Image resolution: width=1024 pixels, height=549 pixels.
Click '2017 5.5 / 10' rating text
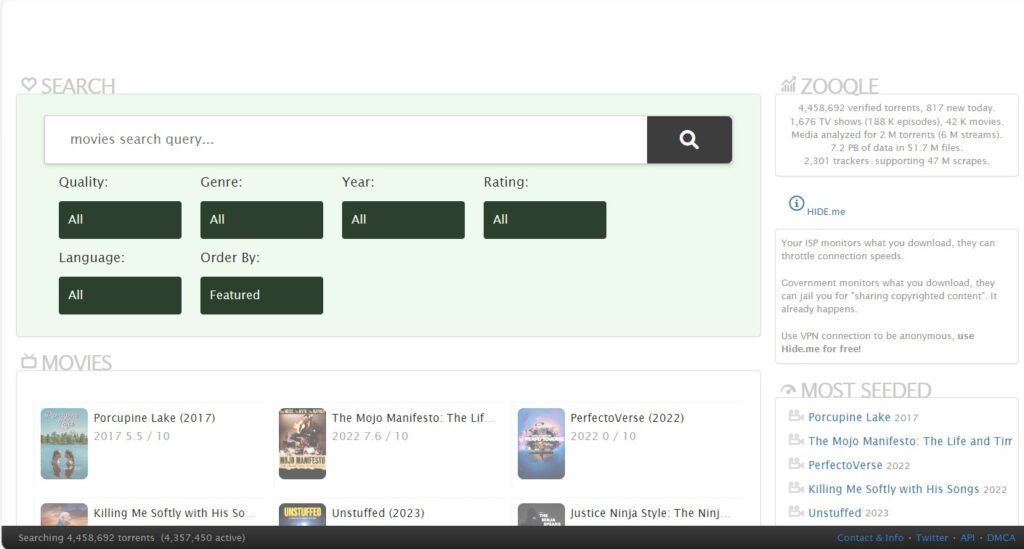coord(131,436)
